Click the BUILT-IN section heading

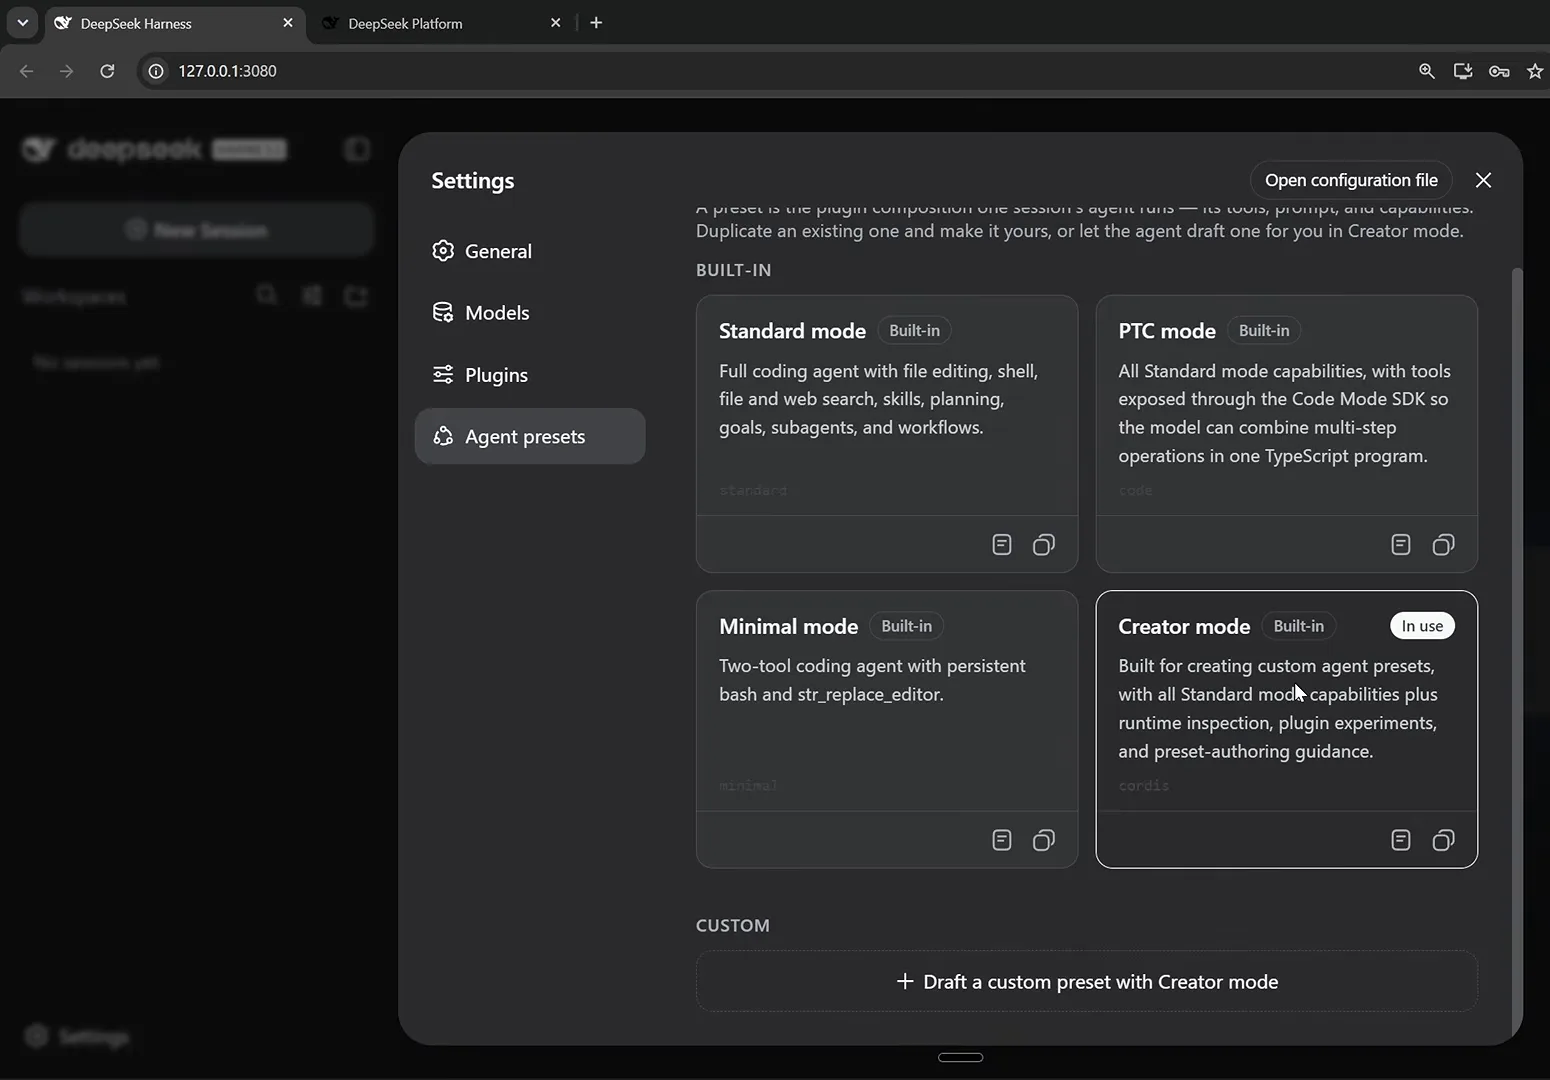(733, 270)
